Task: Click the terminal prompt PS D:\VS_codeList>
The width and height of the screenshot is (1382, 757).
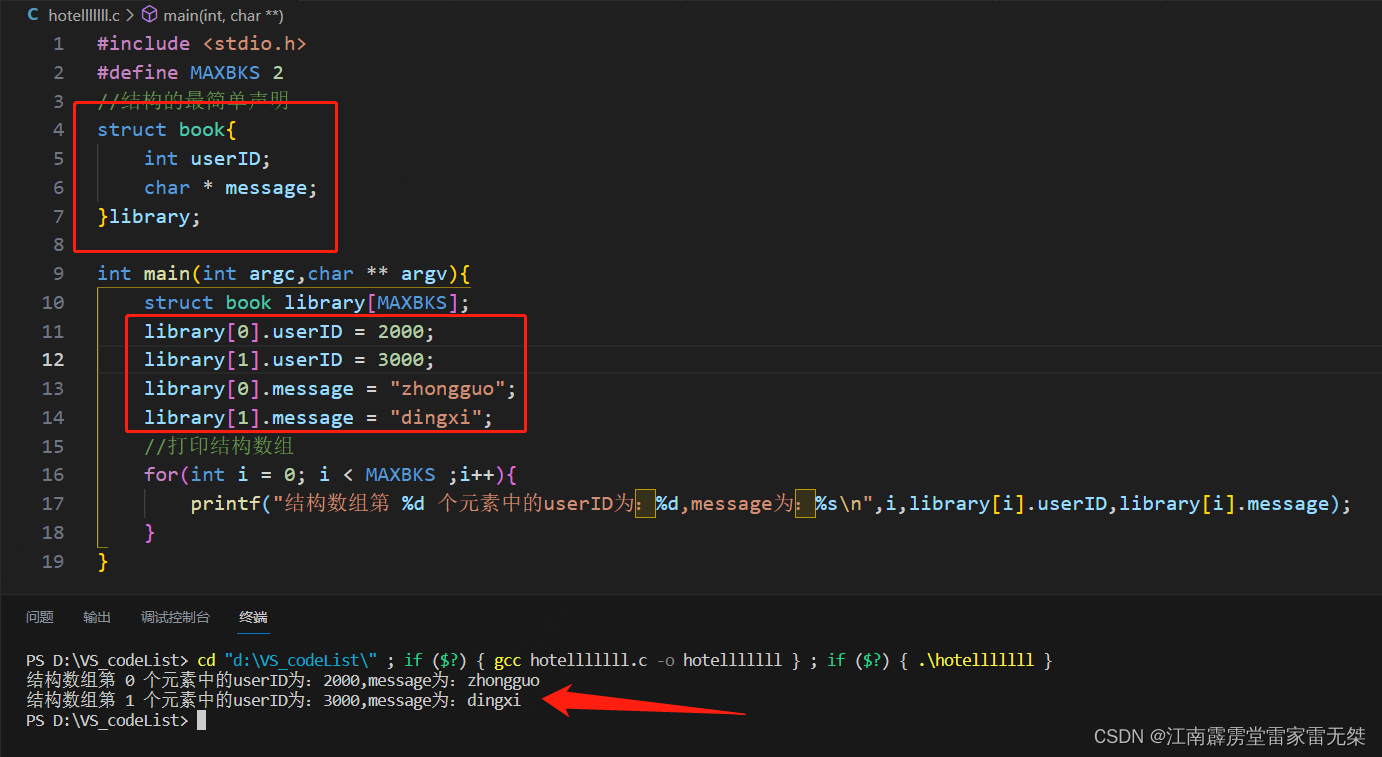Action: [107, 720]
